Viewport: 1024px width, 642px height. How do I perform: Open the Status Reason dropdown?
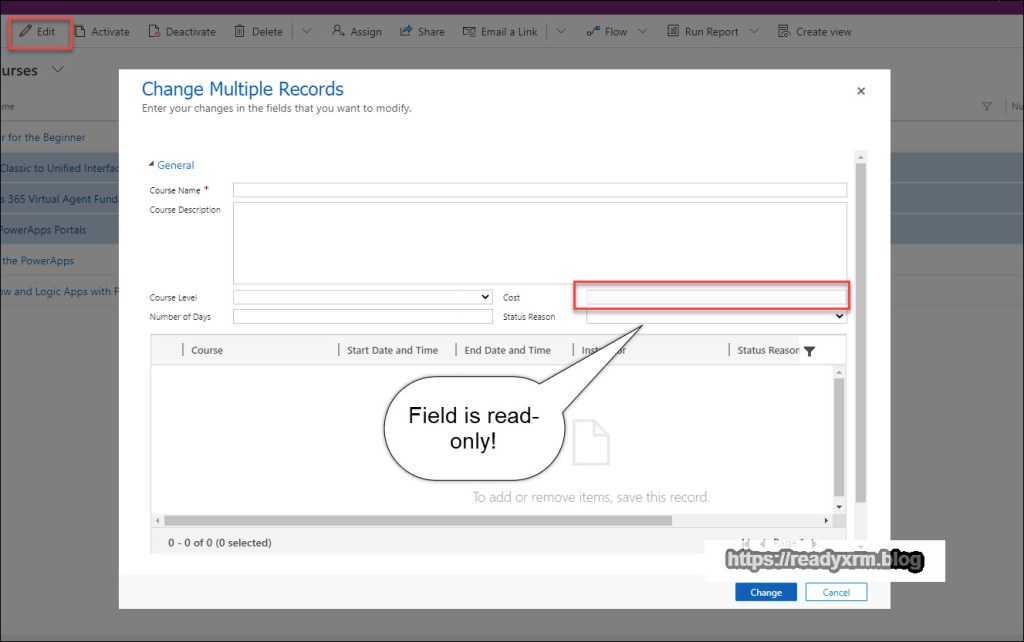[x=716, y=316]
